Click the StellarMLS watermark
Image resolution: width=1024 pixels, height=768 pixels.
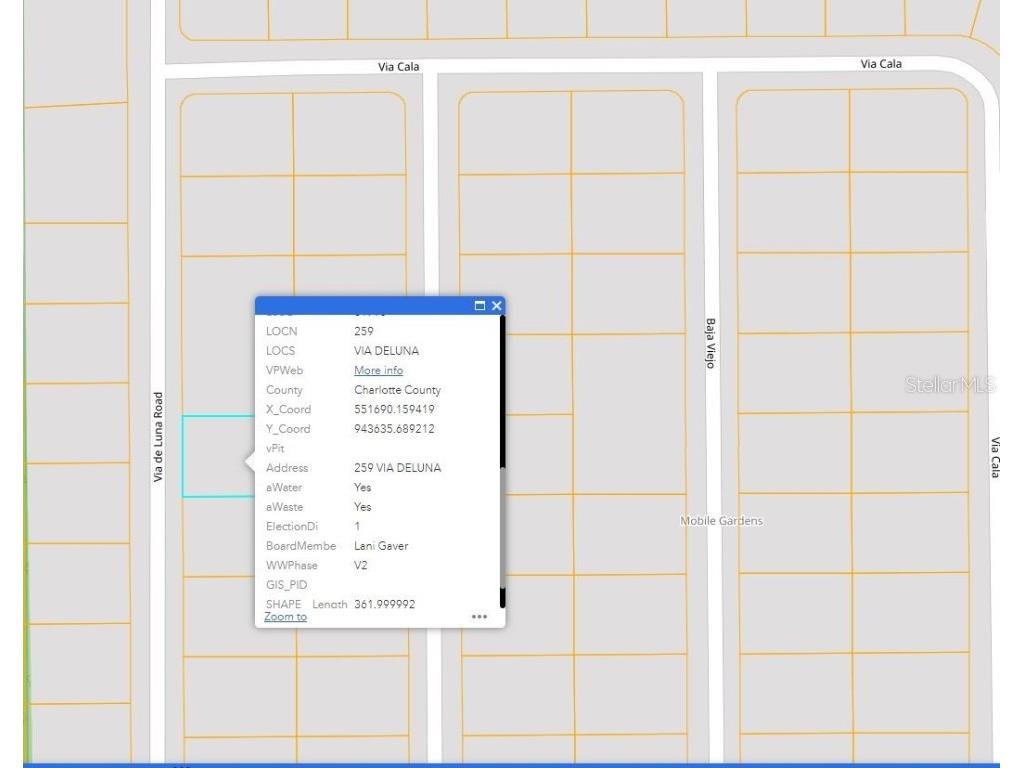[949, 384]
